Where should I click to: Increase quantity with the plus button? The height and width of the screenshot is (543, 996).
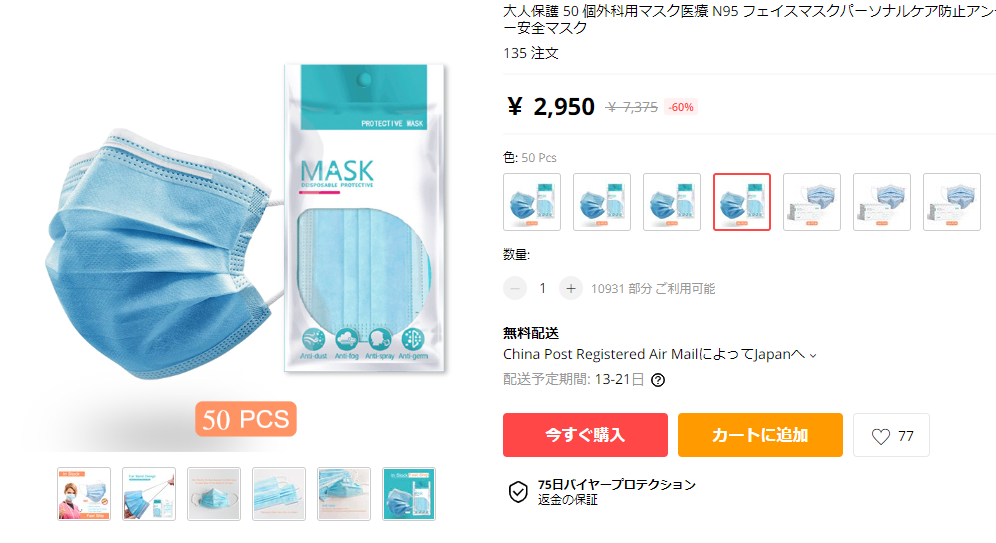point(570,288)
